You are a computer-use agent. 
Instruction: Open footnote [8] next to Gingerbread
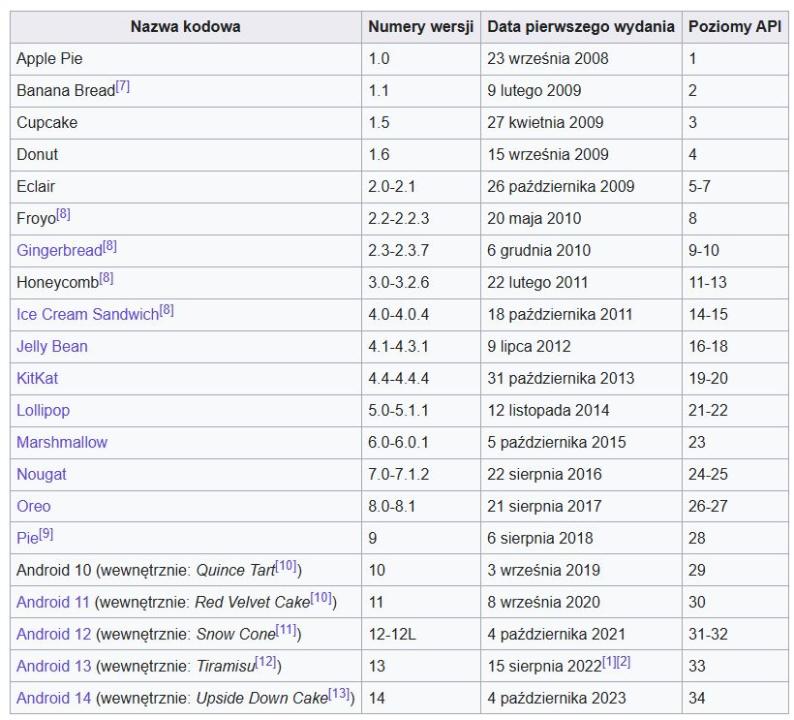110,247
